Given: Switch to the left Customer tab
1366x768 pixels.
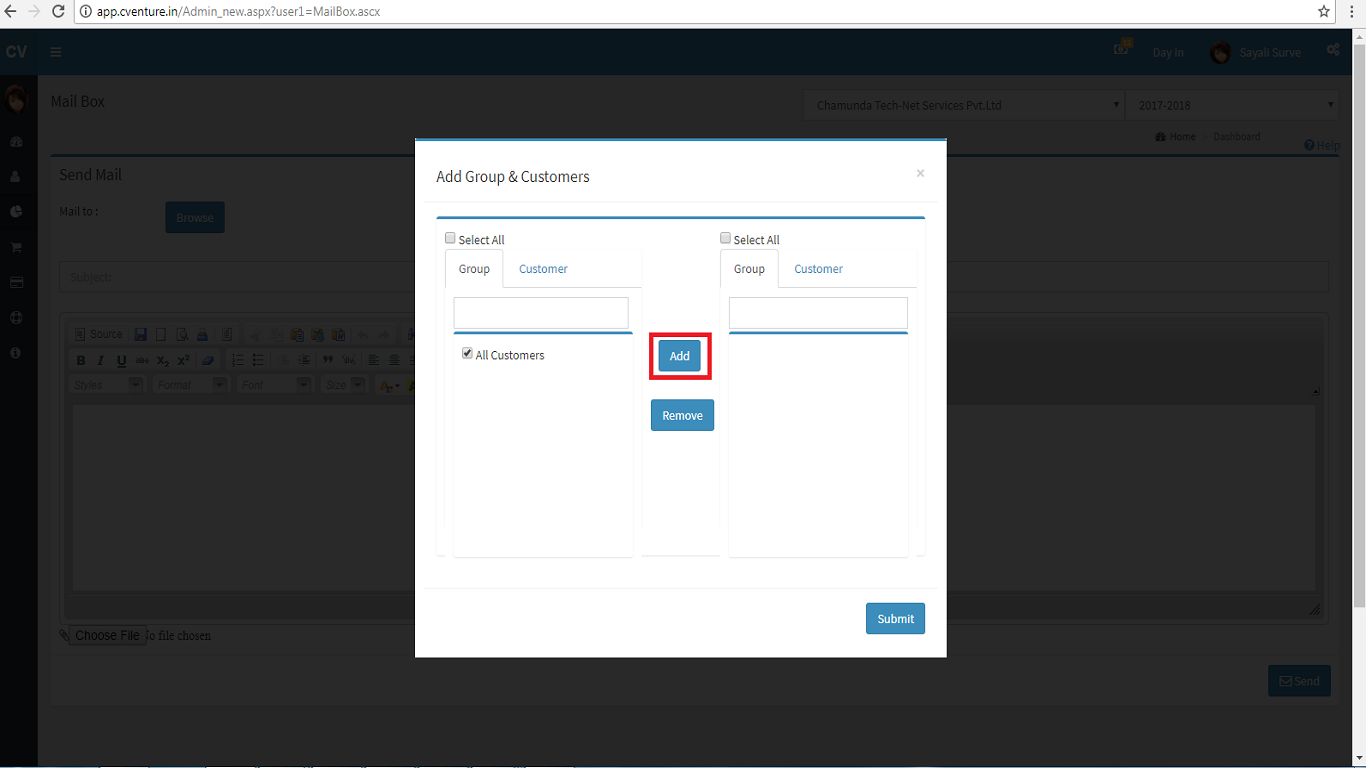Looking at the screenshot, I should pos(543,269).
